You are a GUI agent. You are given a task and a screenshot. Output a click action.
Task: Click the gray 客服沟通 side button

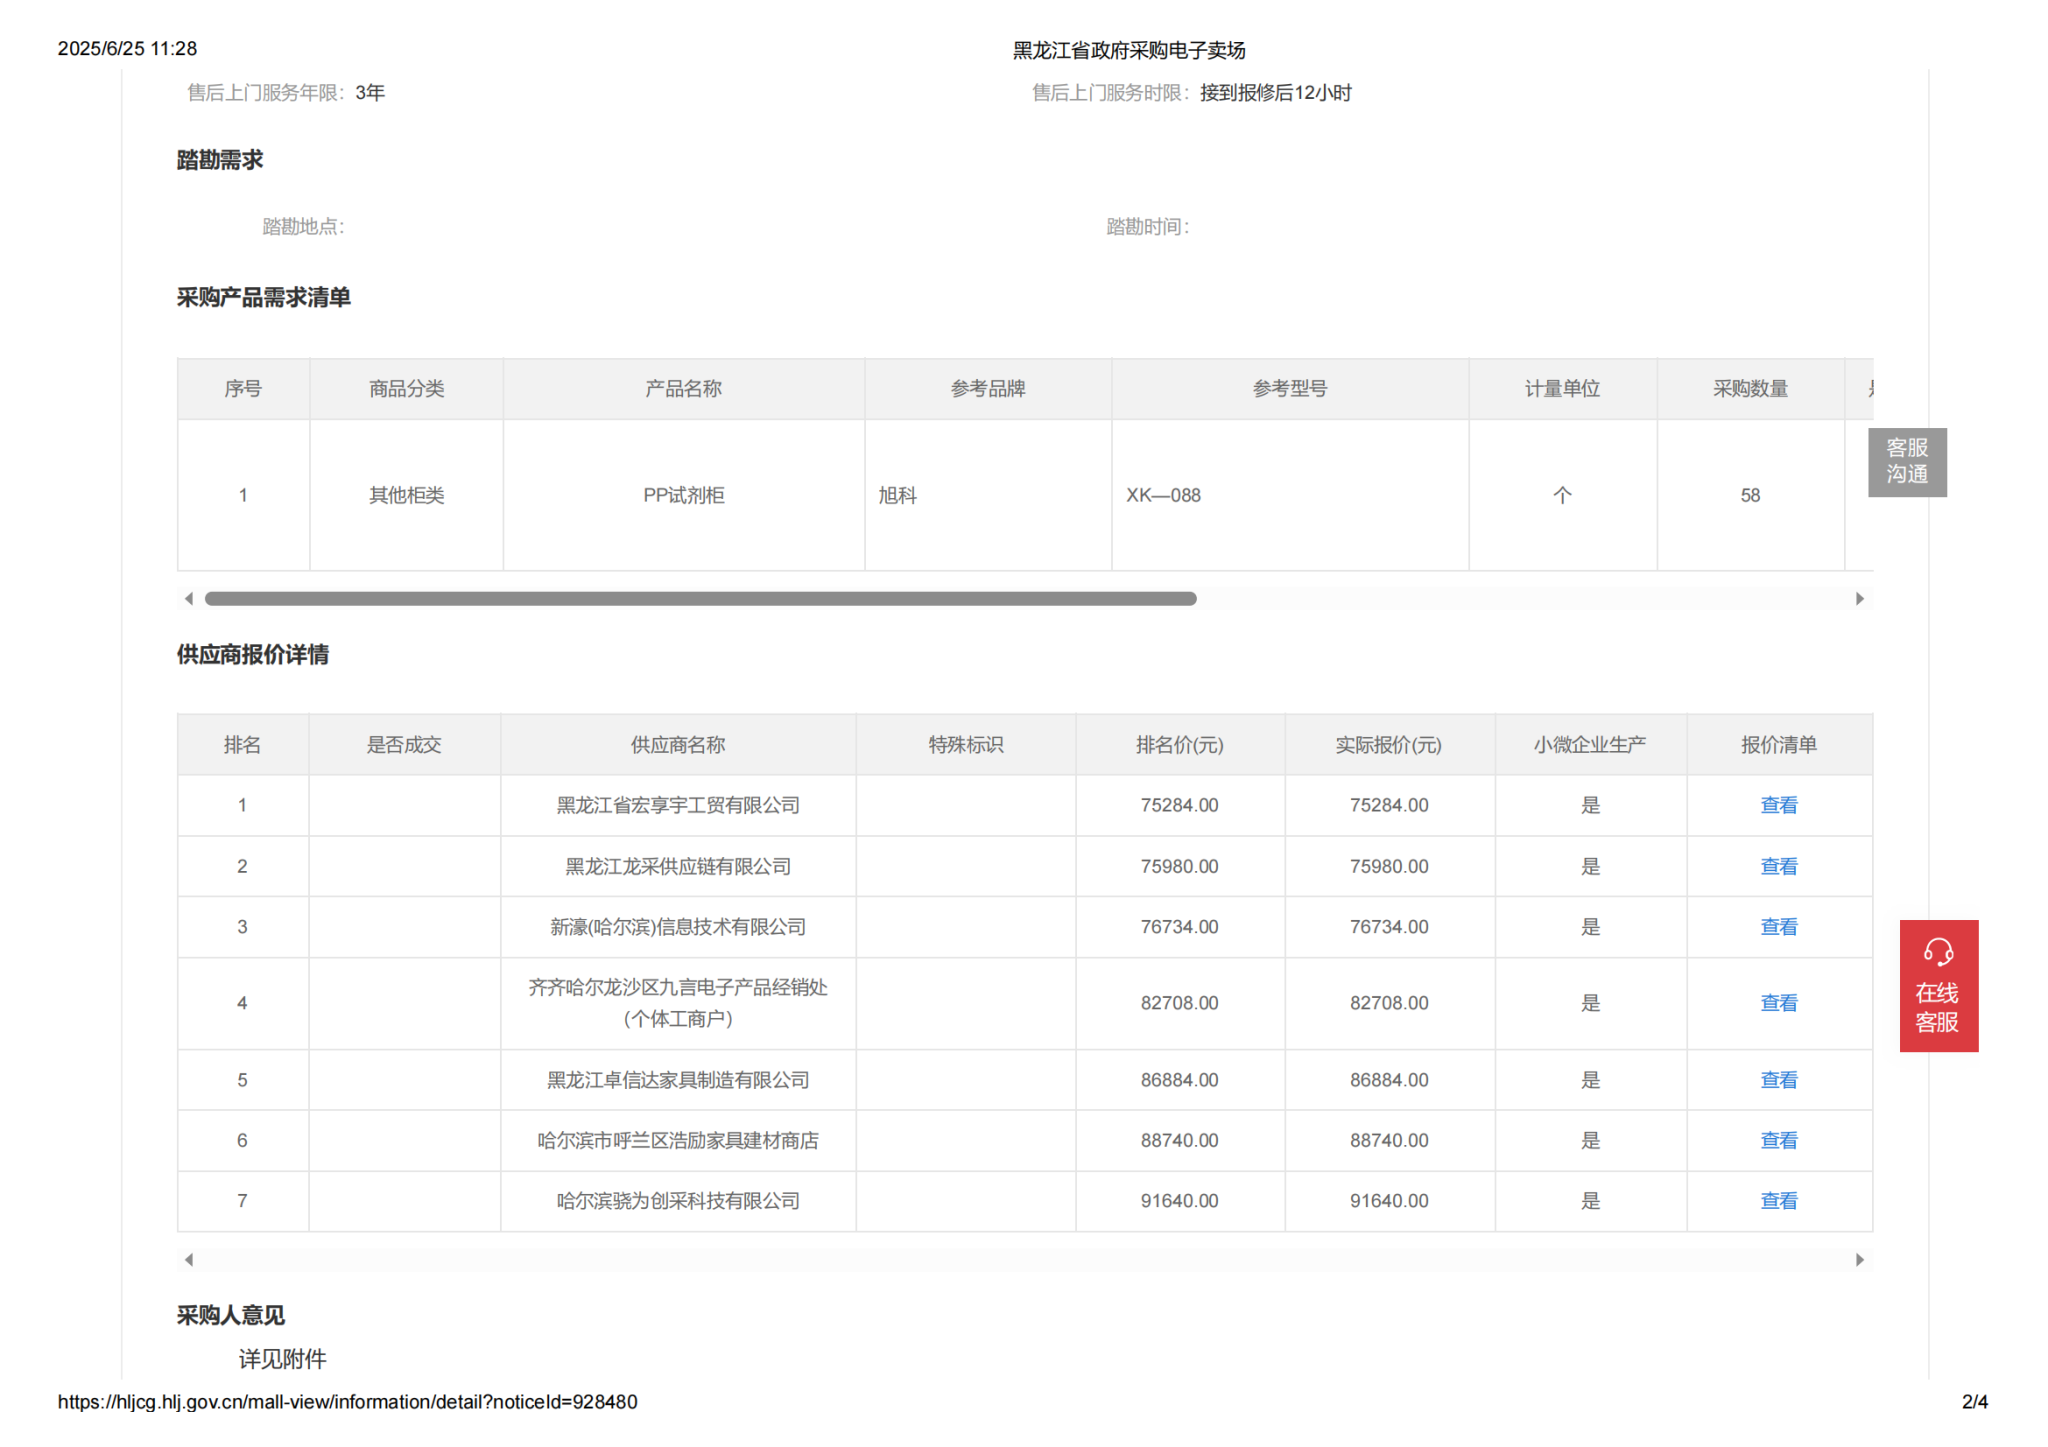1906,462
